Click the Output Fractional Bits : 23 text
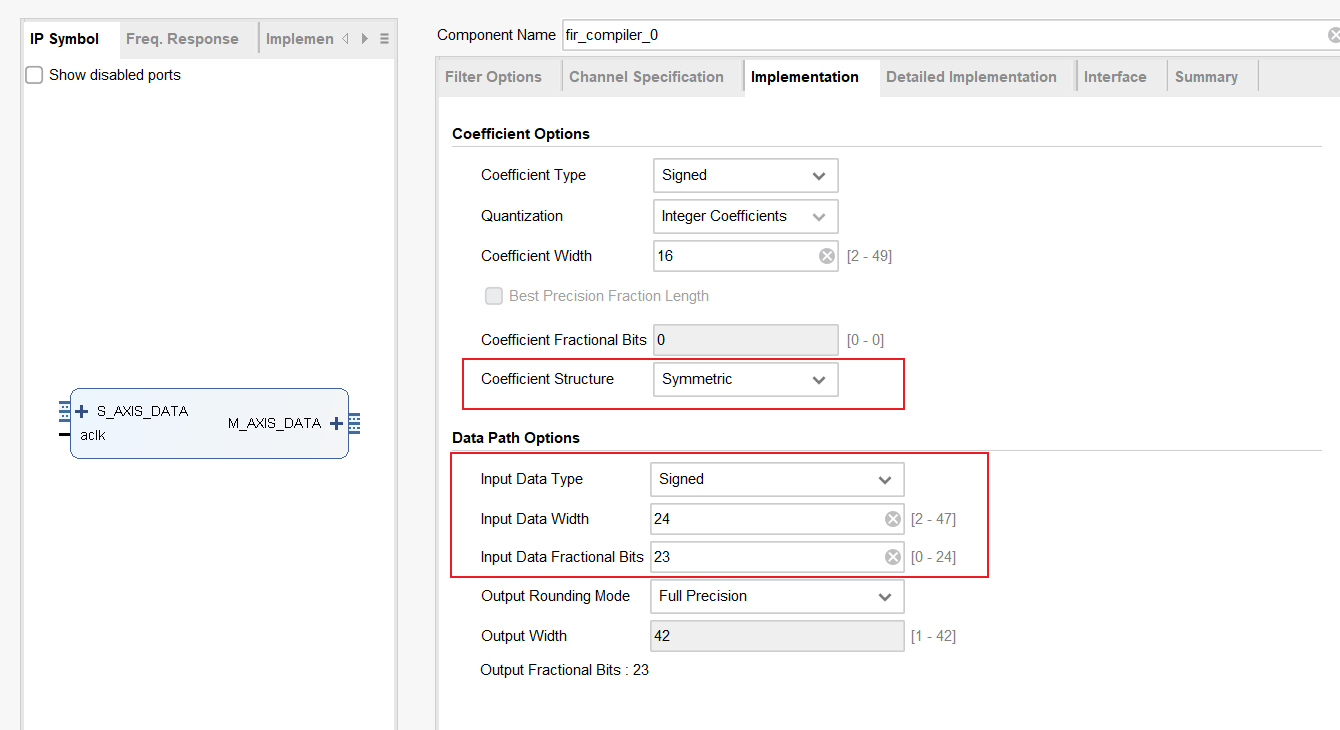Viewport: 1340px width, 730px height. pyautogui.click(x=564, y=670)
